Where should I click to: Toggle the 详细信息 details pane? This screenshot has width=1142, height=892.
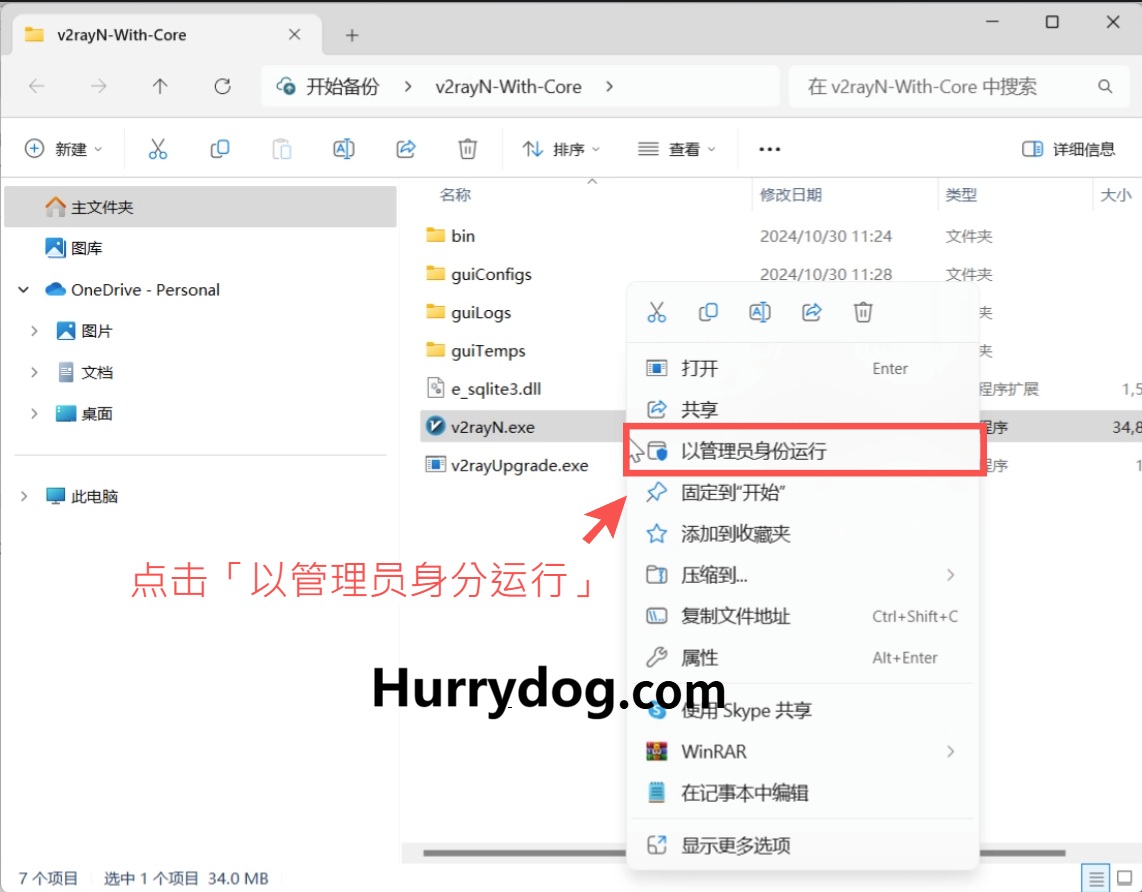pyautogui.click(x=1068, y=149)
